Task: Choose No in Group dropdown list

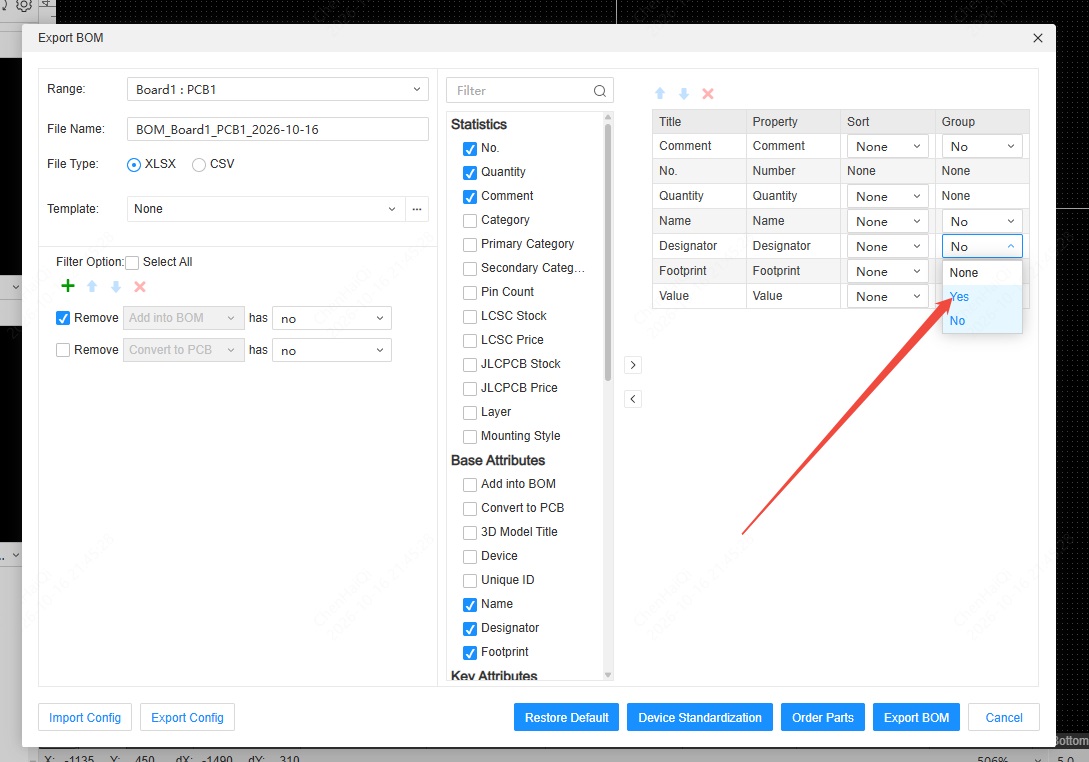Action: (x=982, y=321)
